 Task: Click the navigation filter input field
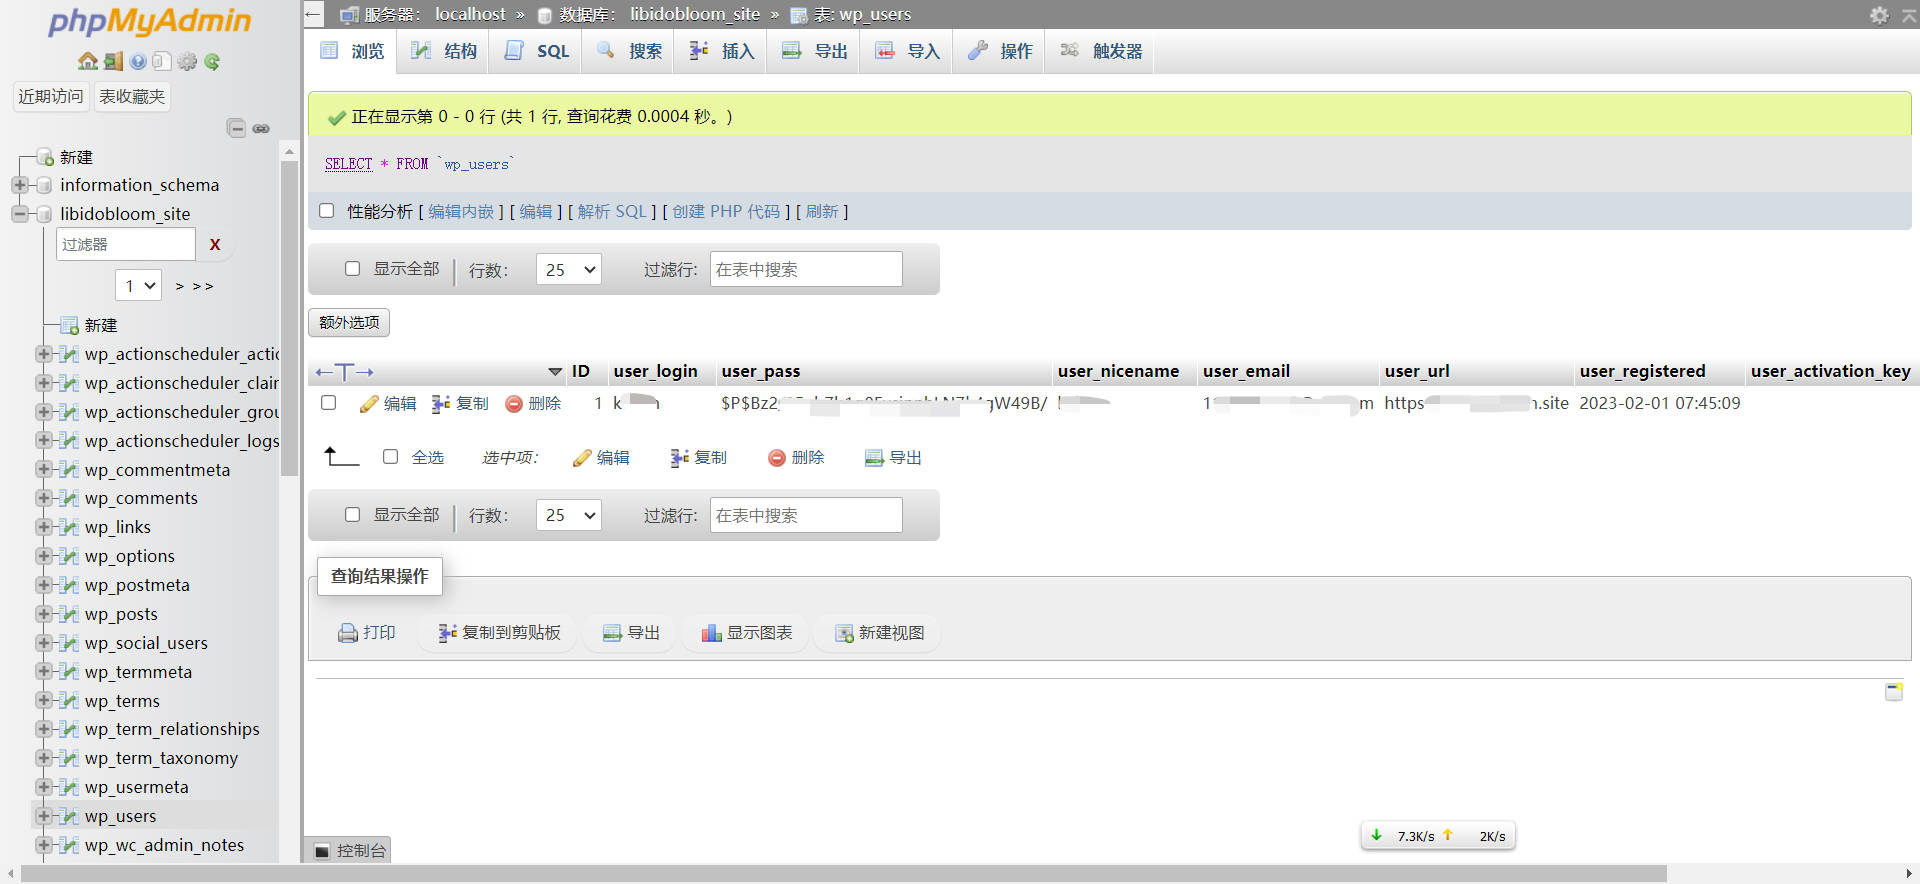(x=126, y=244)
